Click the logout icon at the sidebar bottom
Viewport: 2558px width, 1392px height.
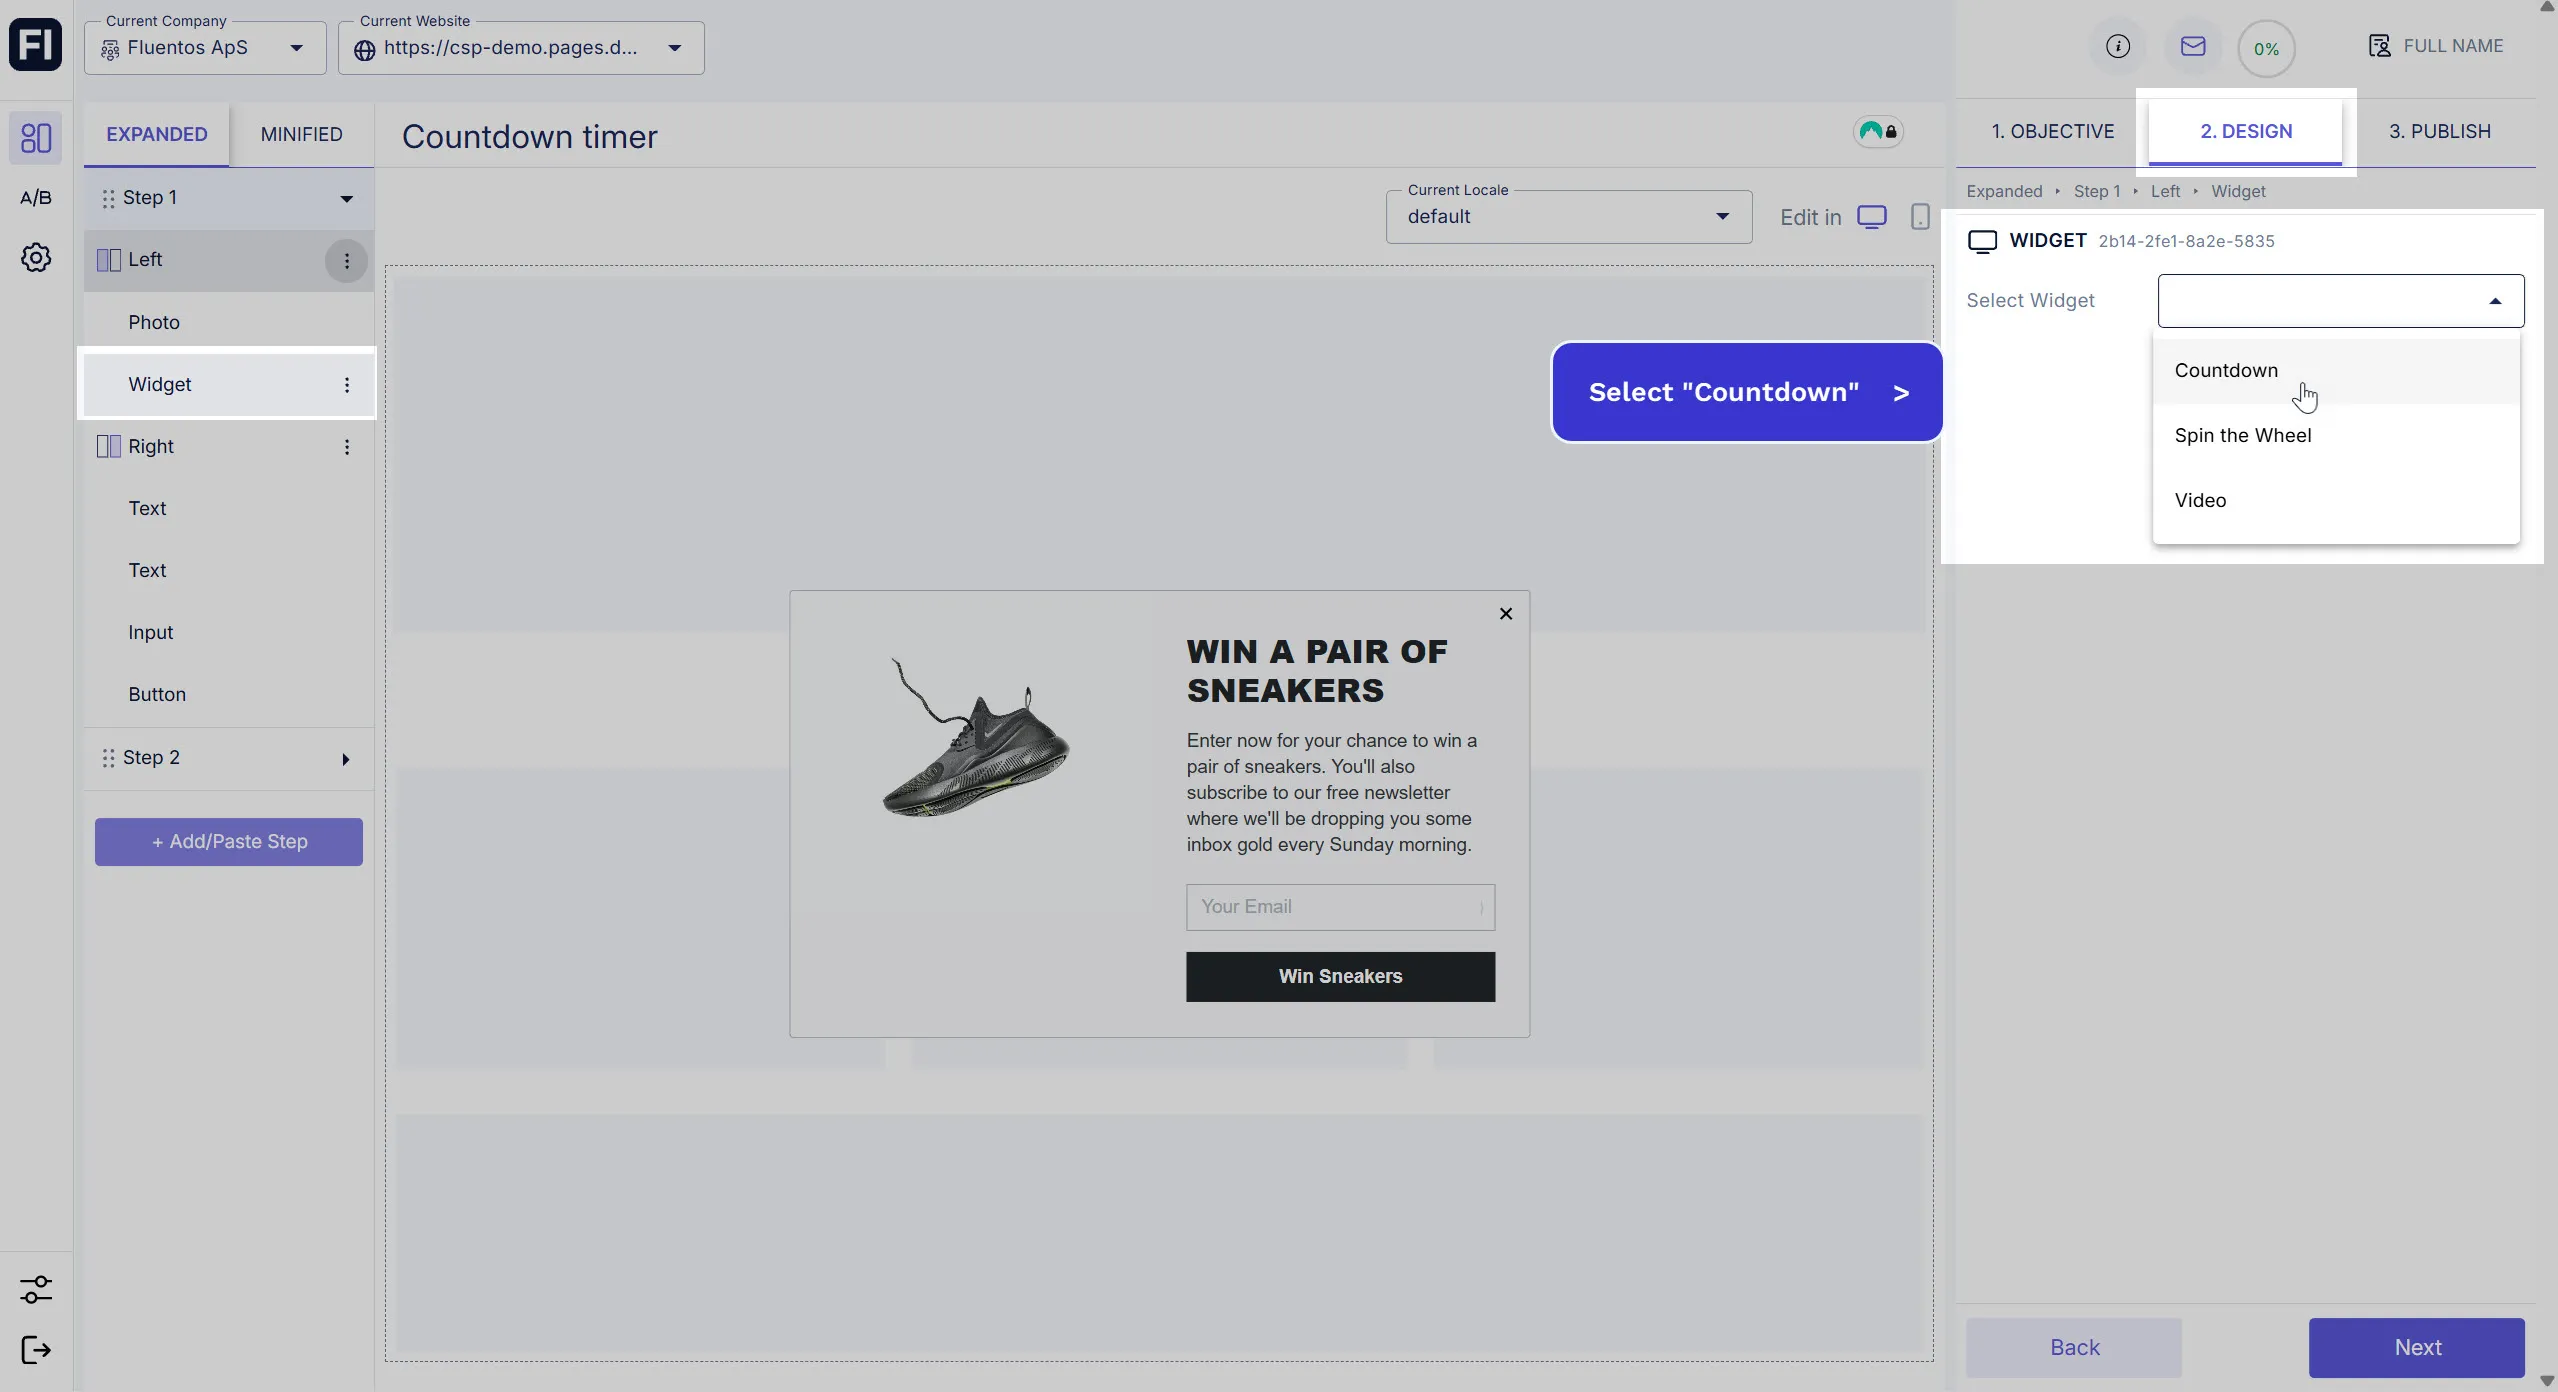(x=36, y=1350)
